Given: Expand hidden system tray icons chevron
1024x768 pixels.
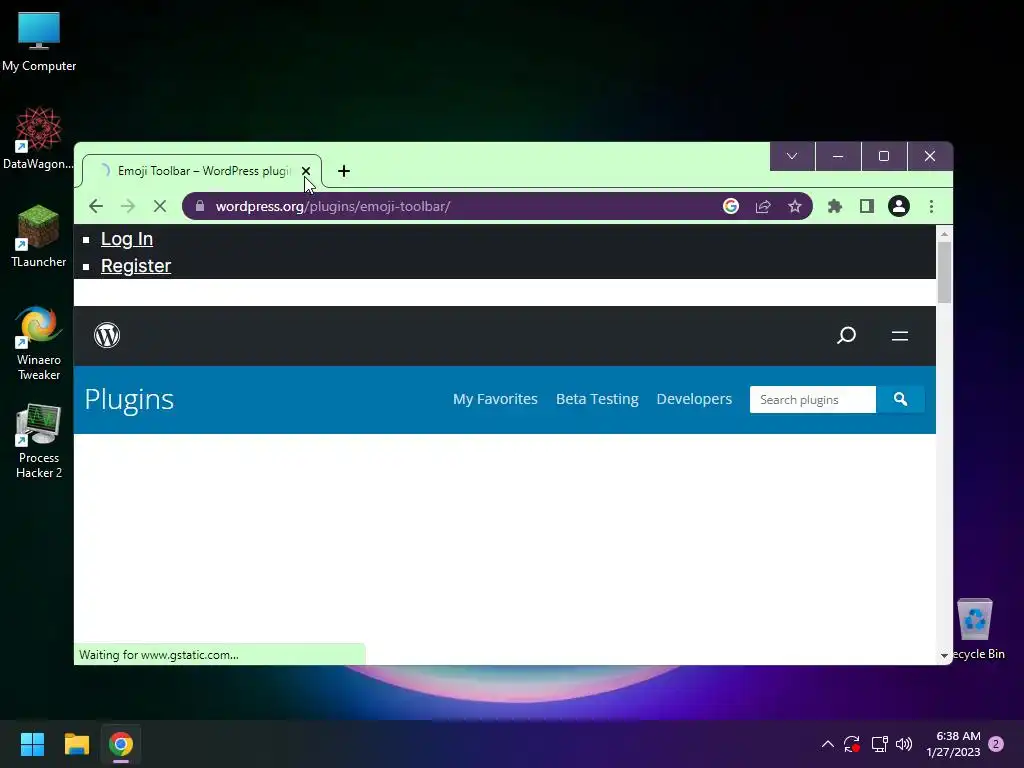Looking at the screenshot, I should (827, 744).
